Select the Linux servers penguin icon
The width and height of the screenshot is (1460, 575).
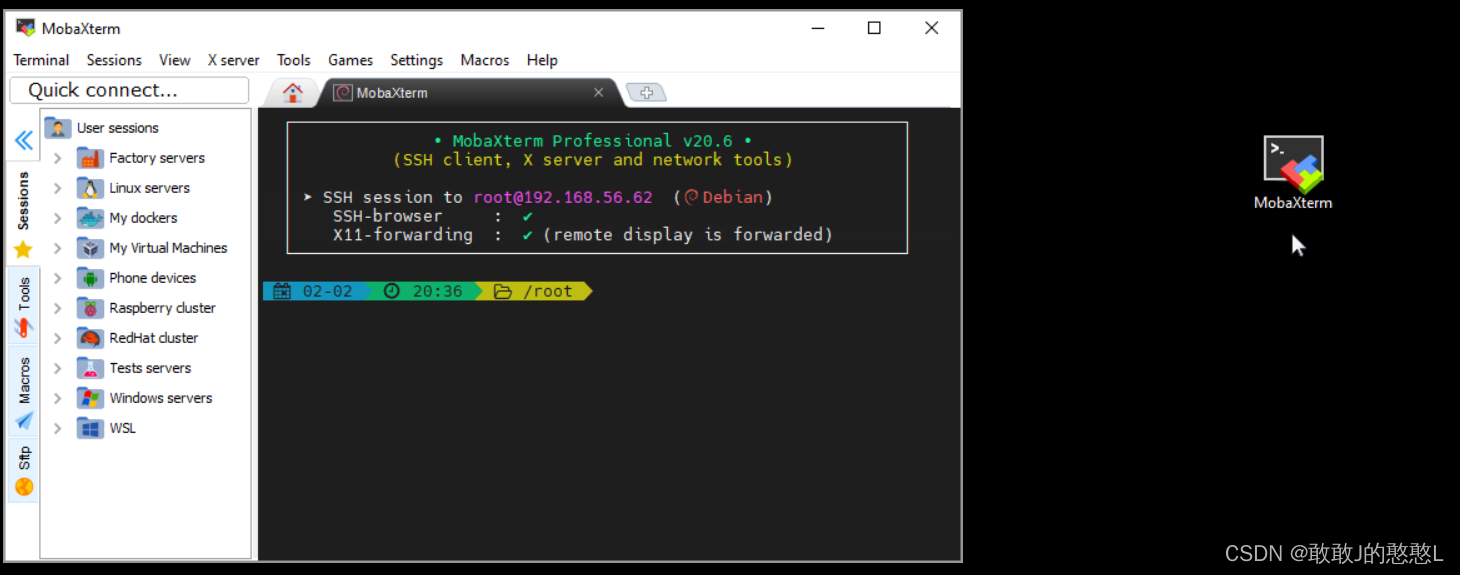90,188
